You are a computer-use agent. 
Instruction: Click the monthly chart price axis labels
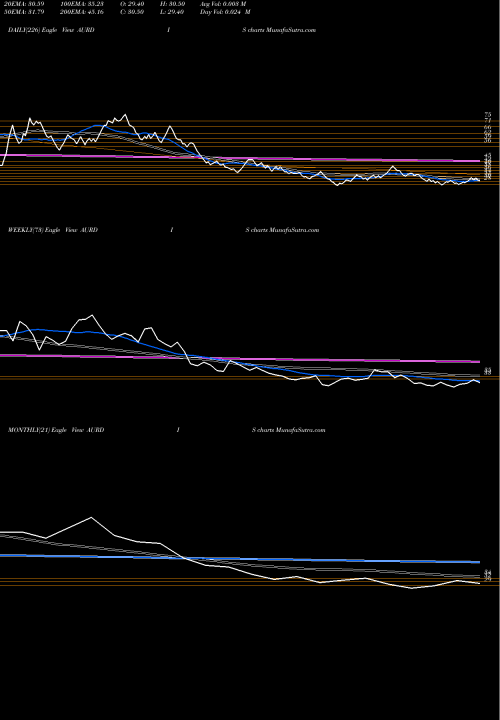tap(488, 575)
